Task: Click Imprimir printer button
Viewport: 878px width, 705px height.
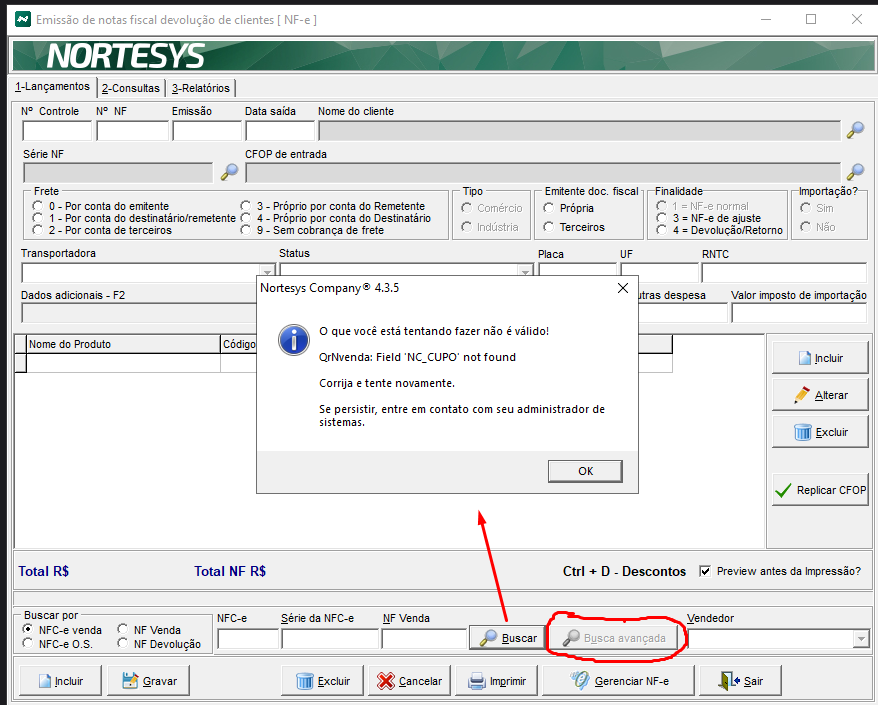Action: click(x=496, y=681)
